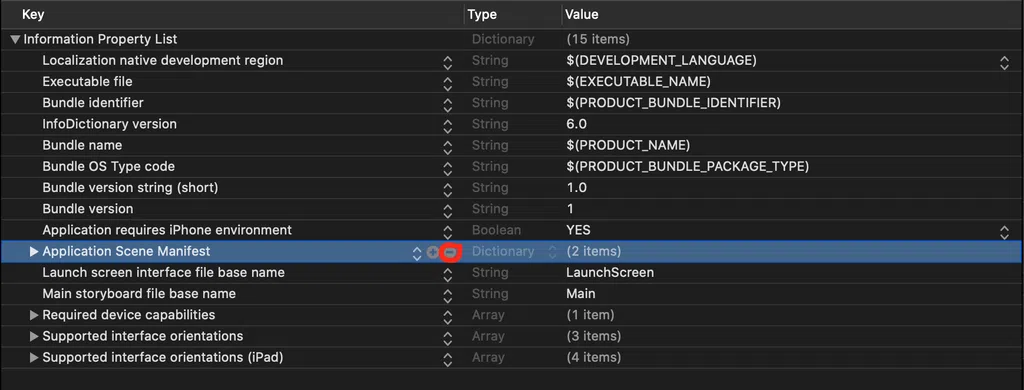Expand Supported interface orientations array
The image size is (1024, 390).
[35, 336]
